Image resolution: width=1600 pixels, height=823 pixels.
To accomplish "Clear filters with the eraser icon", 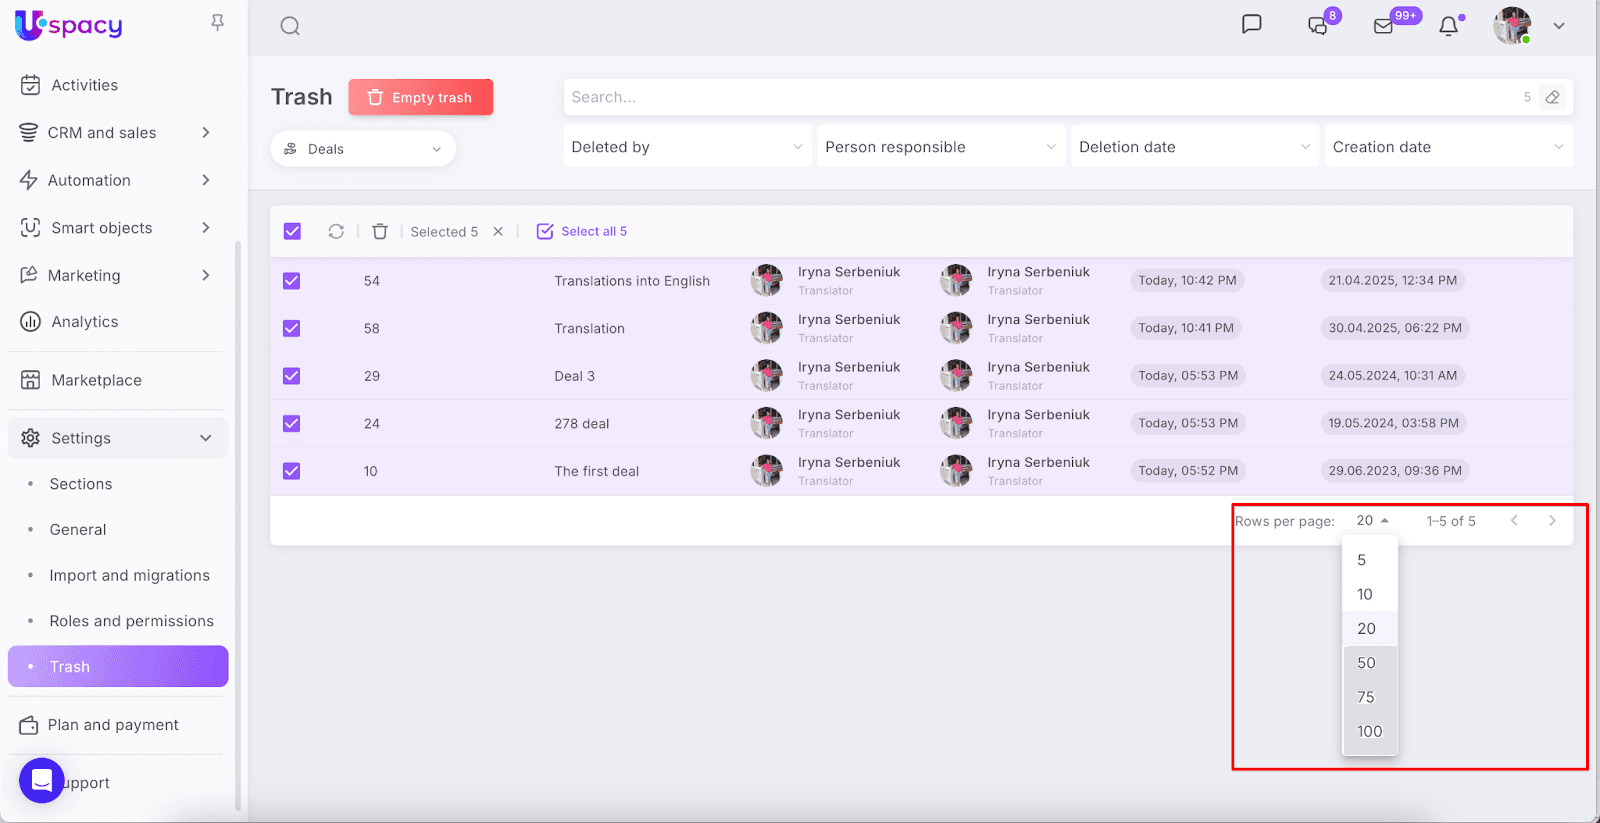I will tap(1552, 97).
